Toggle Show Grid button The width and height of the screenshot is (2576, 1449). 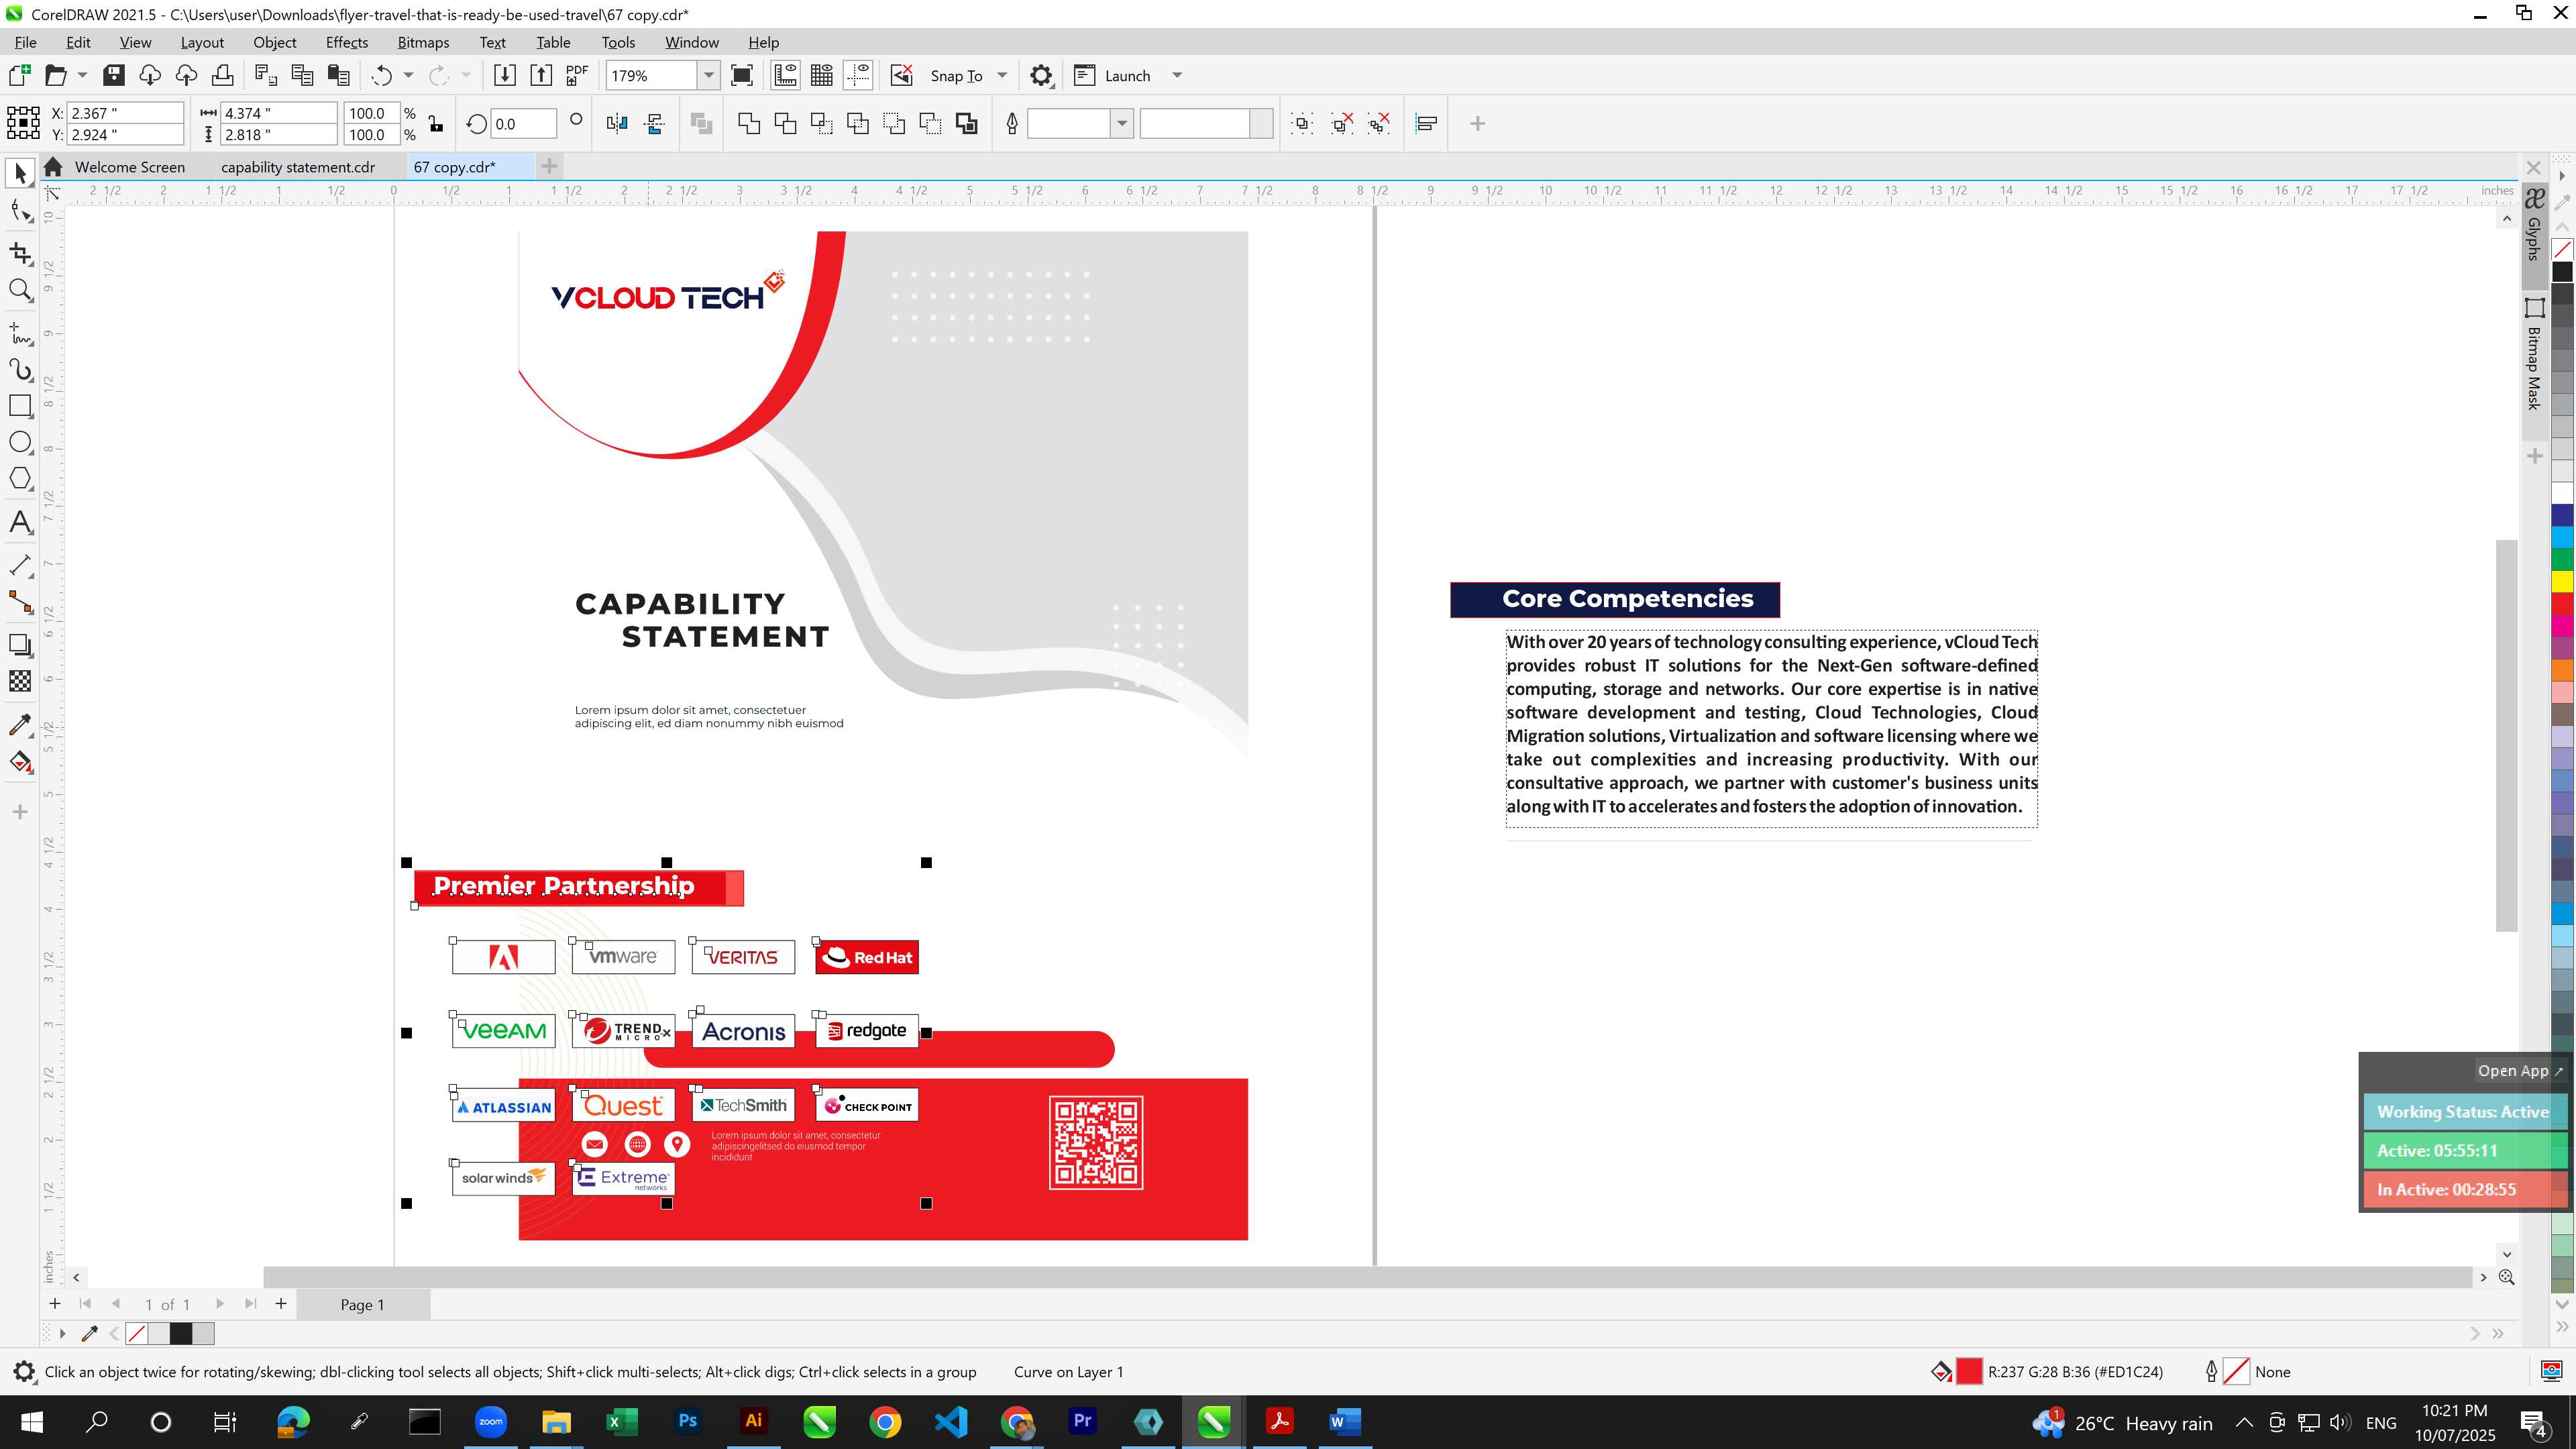(x=822, y=75)
